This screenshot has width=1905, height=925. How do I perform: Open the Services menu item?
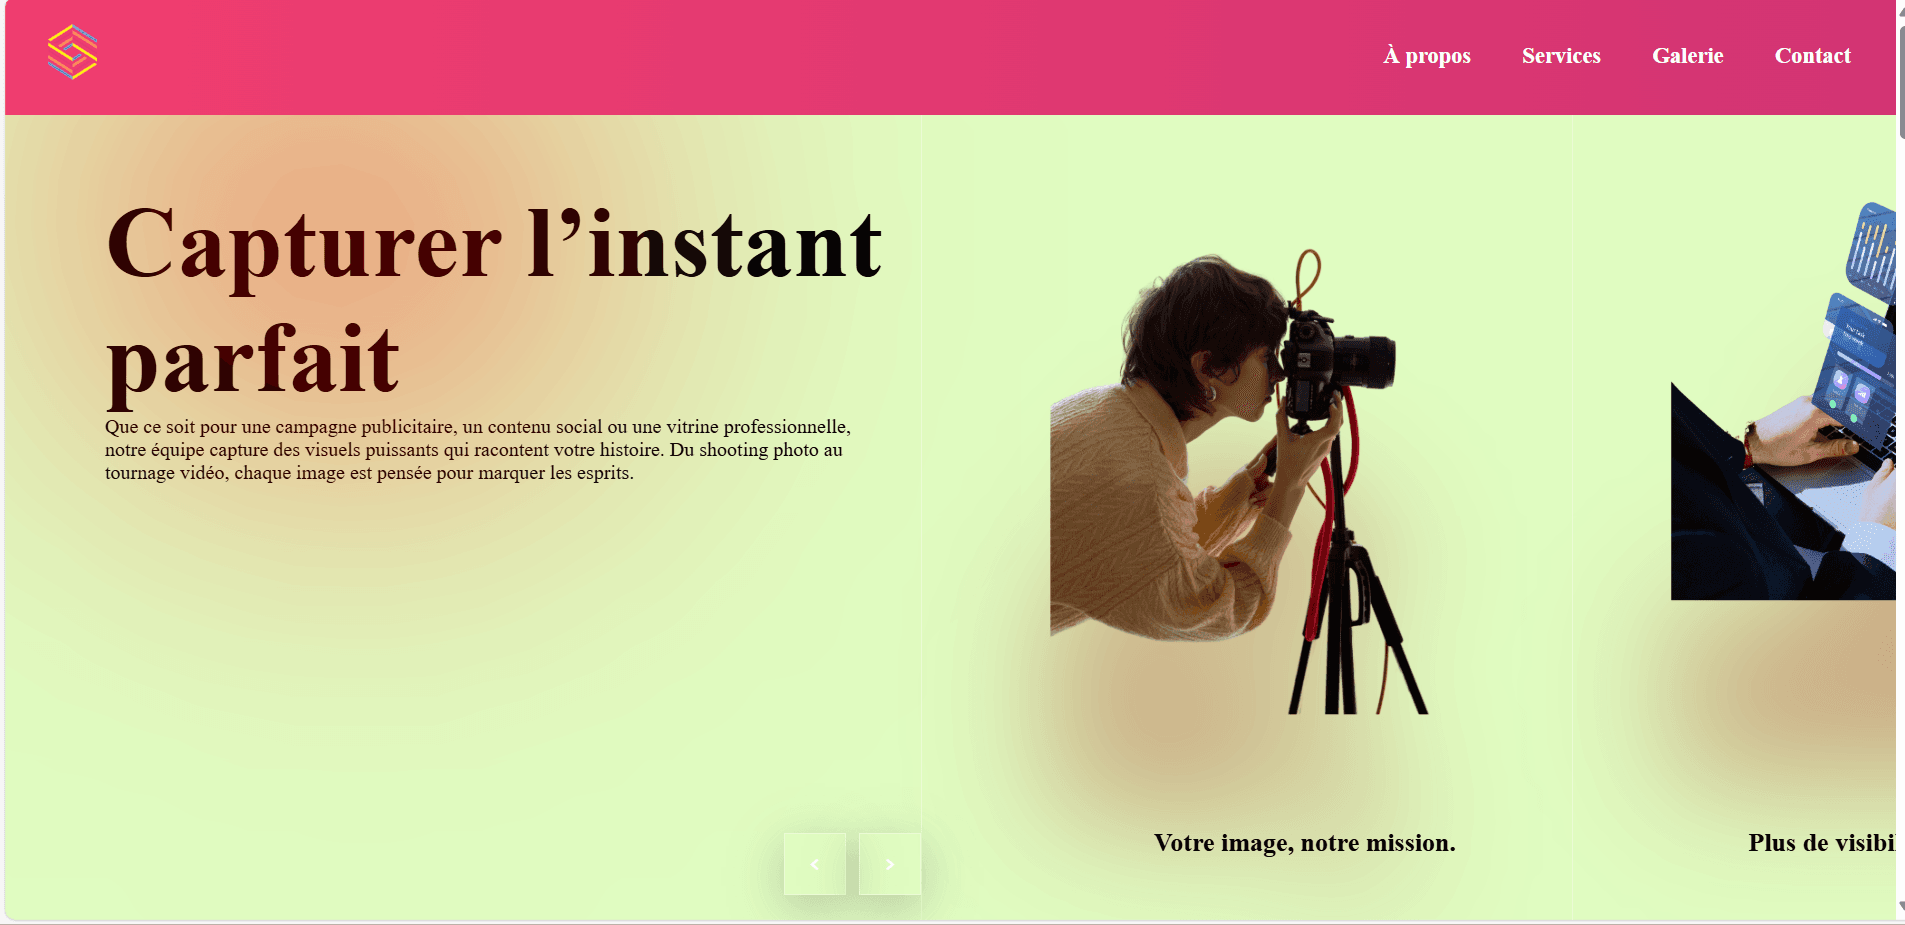pos(1561,56)
